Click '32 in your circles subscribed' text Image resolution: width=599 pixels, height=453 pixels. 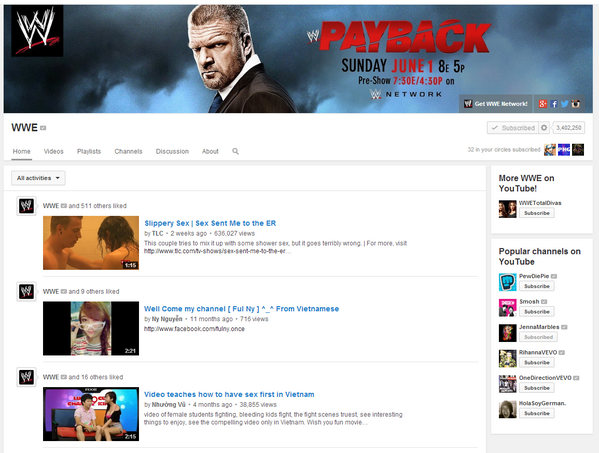pos(504,150)
